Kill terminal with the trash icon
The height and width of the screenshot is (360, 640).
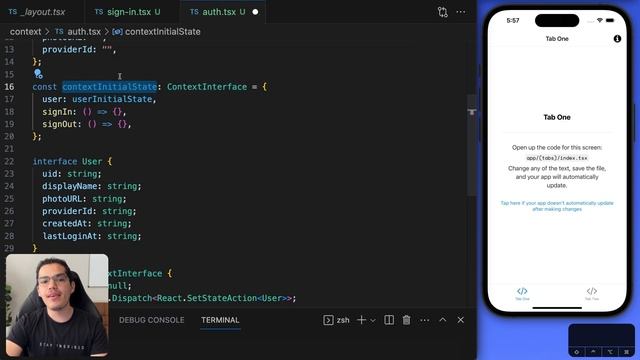click(x=407, y=320)
